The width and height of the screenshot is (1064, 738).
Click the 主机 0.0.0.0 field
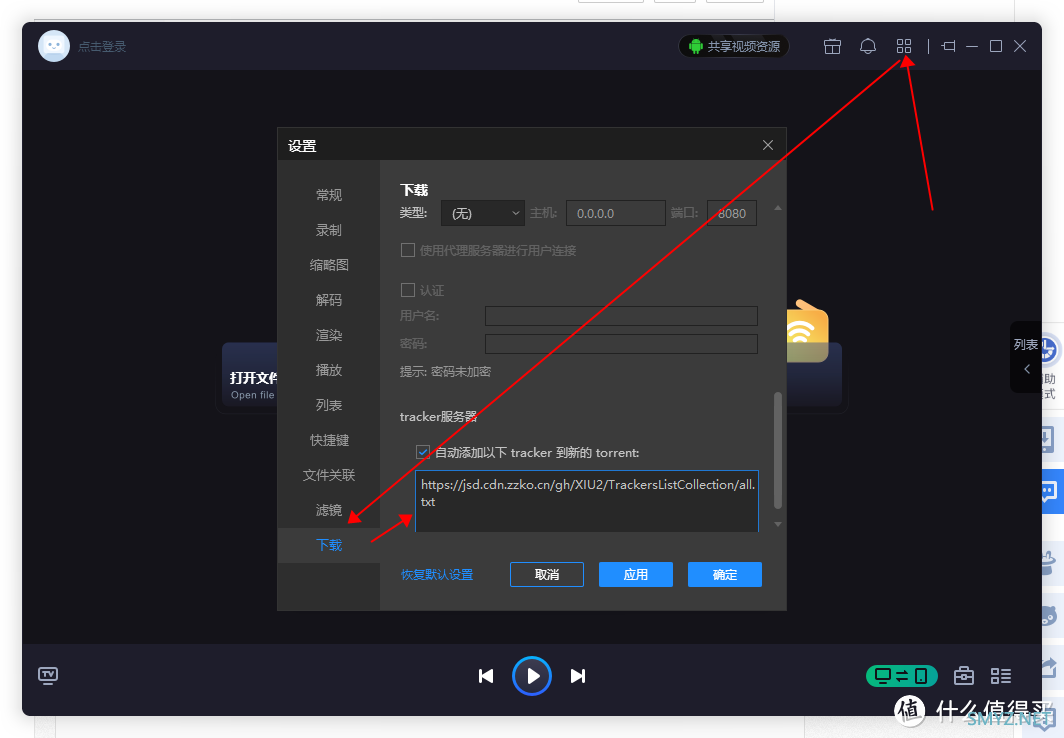pos(615,214)
